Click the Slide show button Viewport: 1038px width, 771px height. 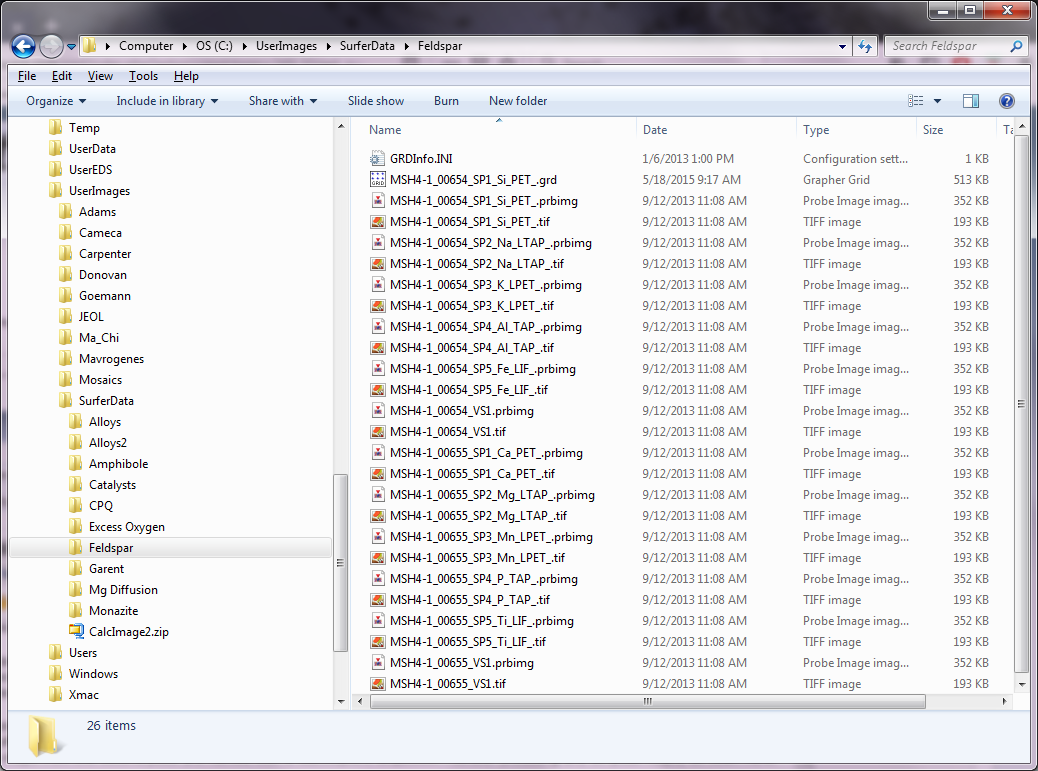pyautogui.click(x=376, y=101)
